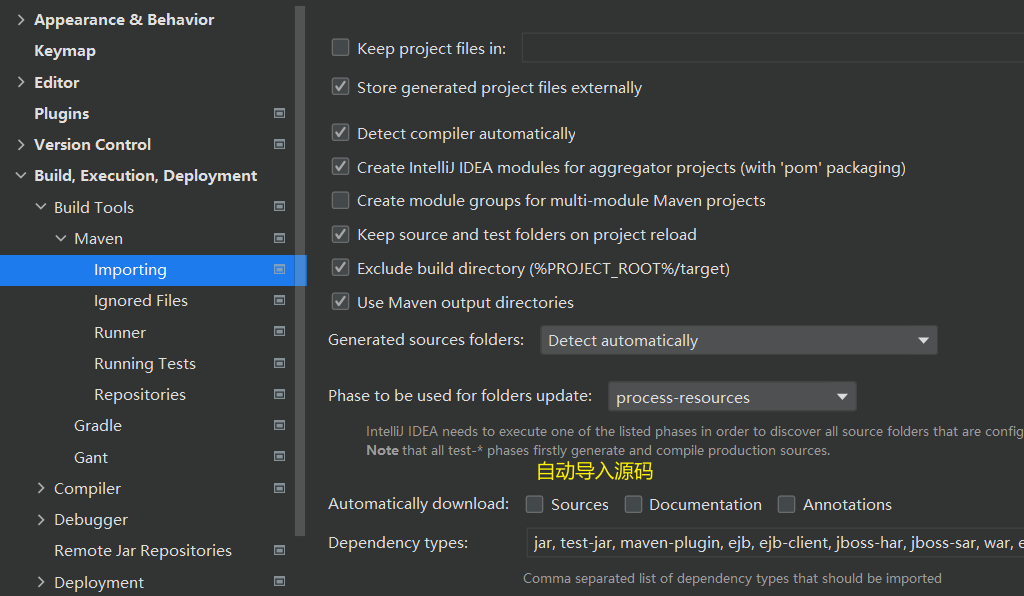Click the project-level icon beside Gant
This screenshot has width=1024, height=596.
(280, 456)
